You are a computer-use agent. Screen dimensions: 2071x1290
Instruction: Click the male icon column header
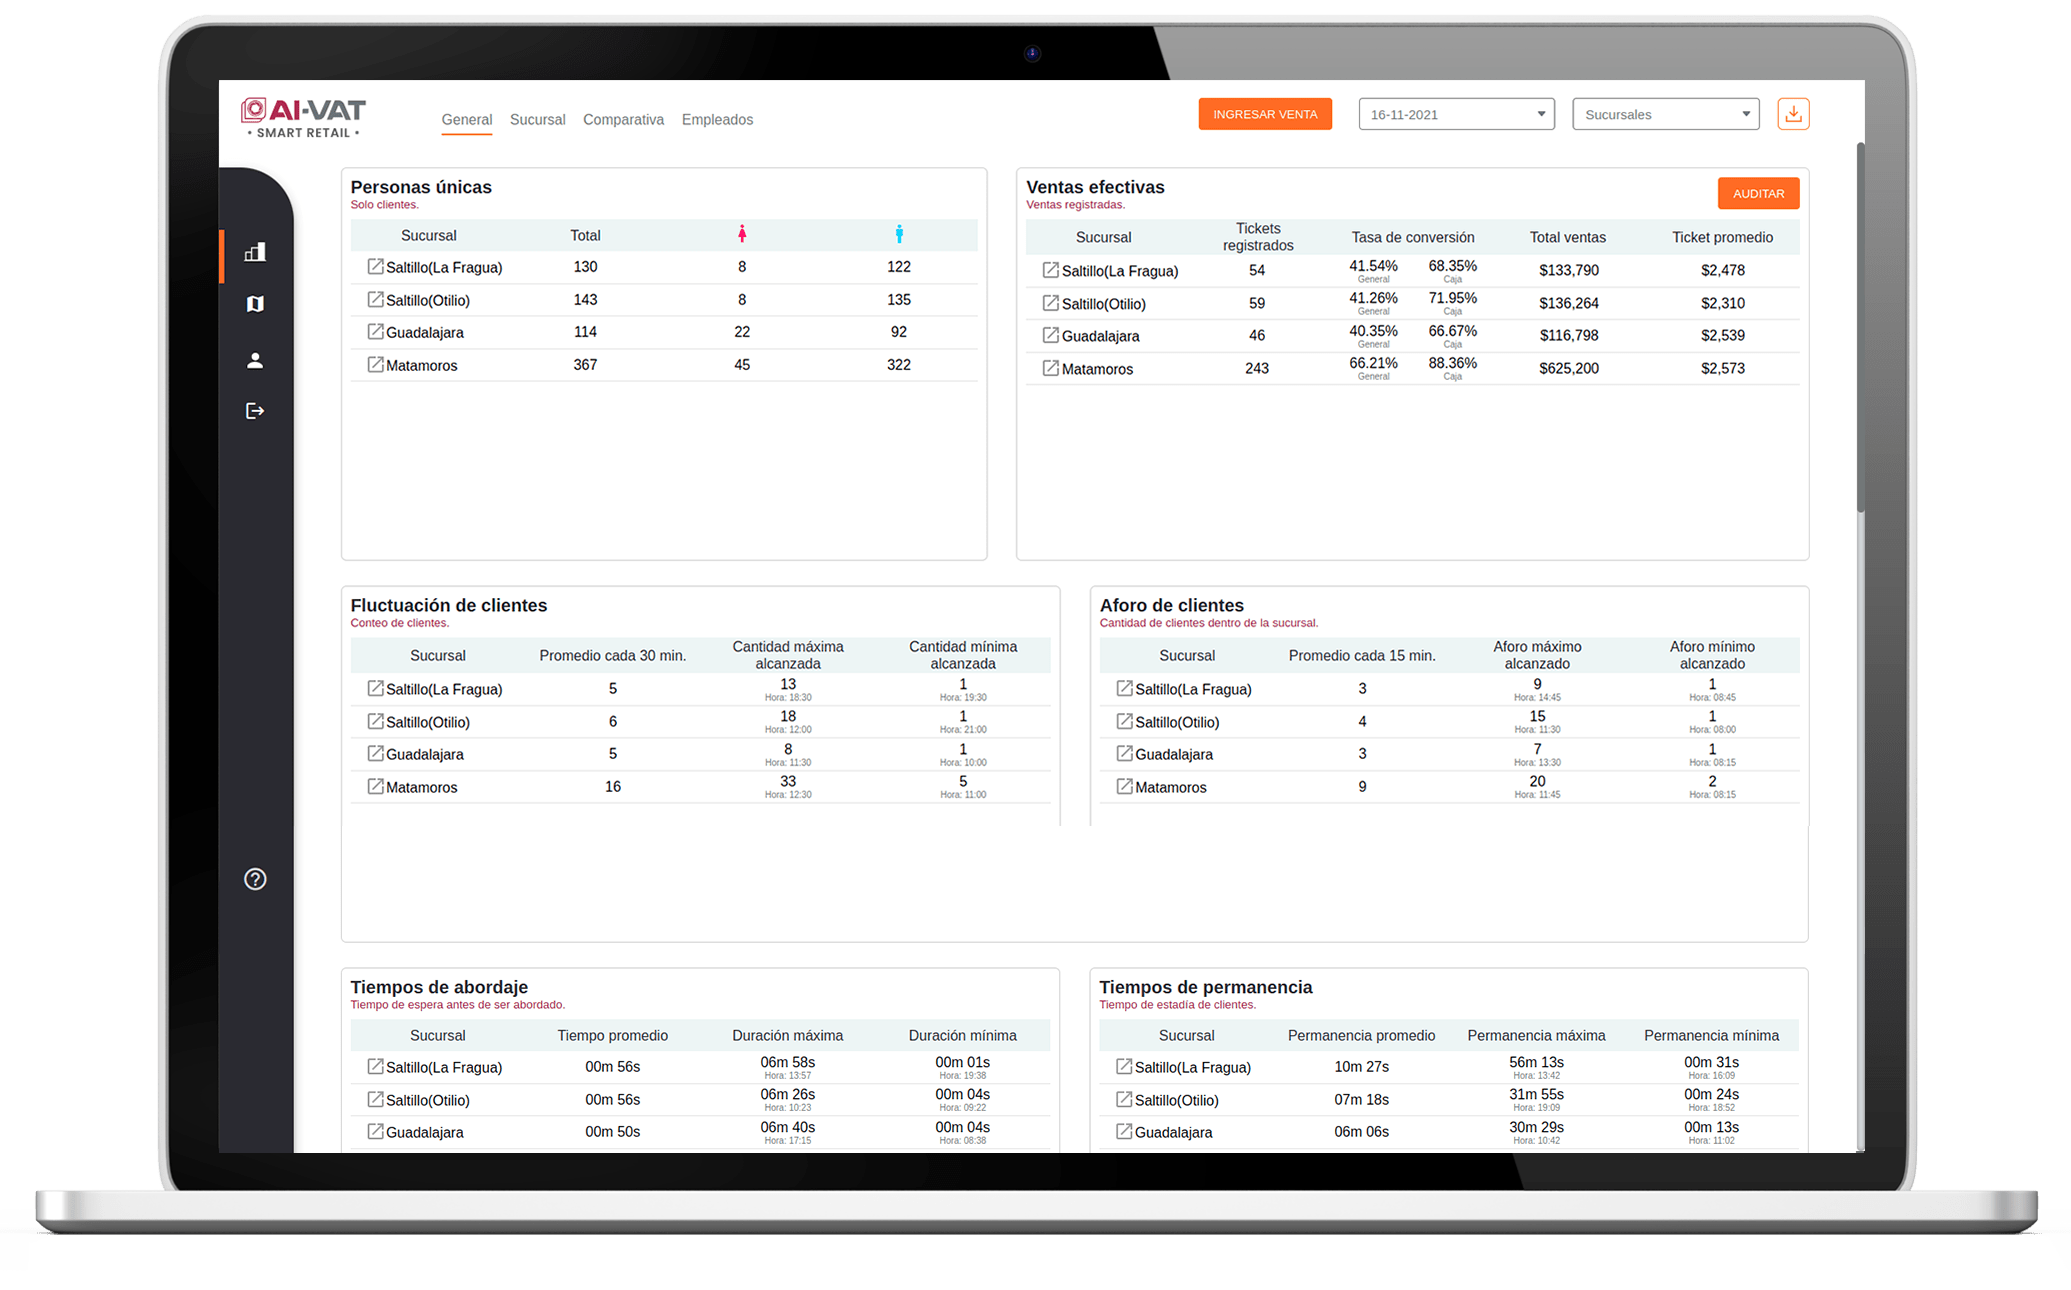[899, 234]
